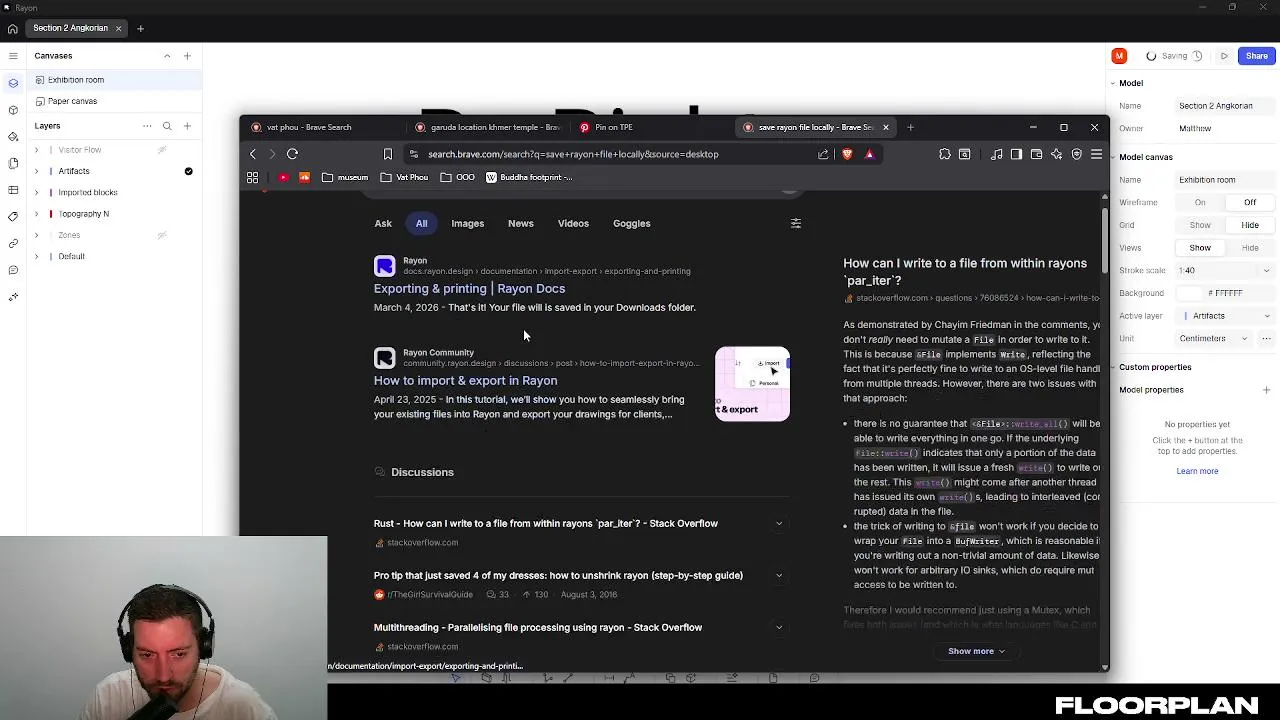Add a new layer with plus icon
The width and height of the screenshot is (1280, 720).
(187, 126)
